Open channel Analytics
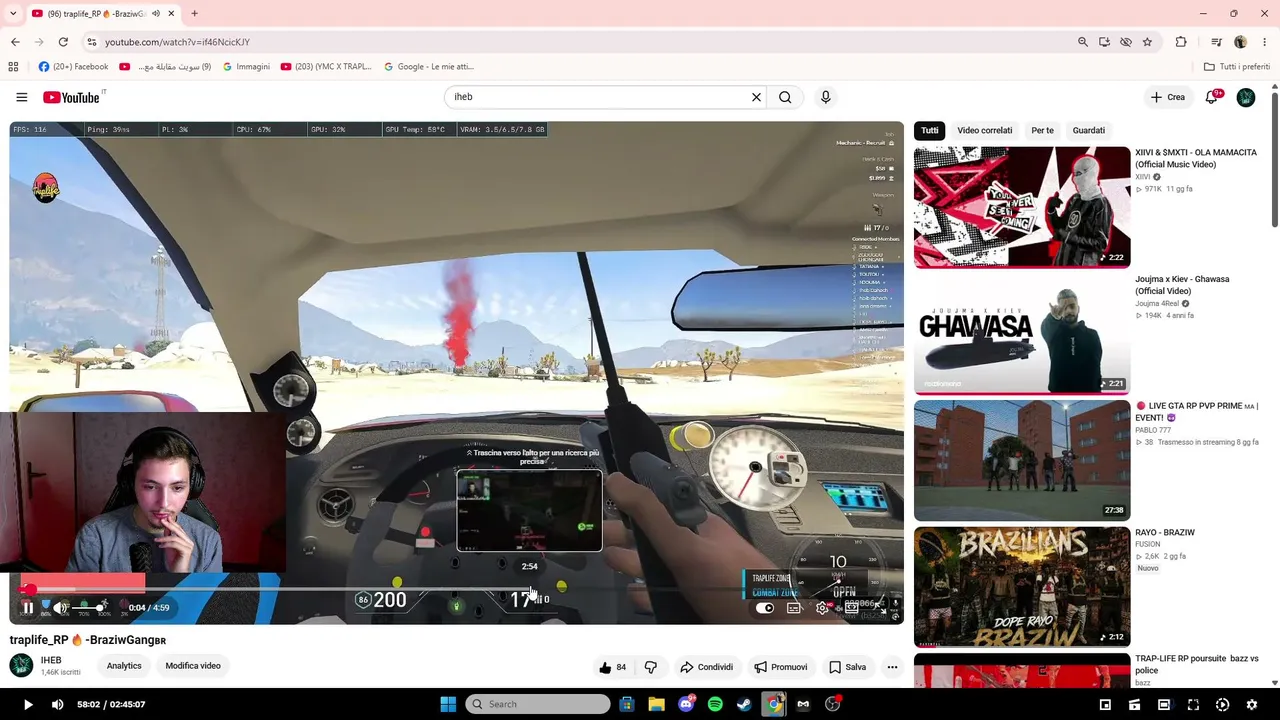 (124, 666)
